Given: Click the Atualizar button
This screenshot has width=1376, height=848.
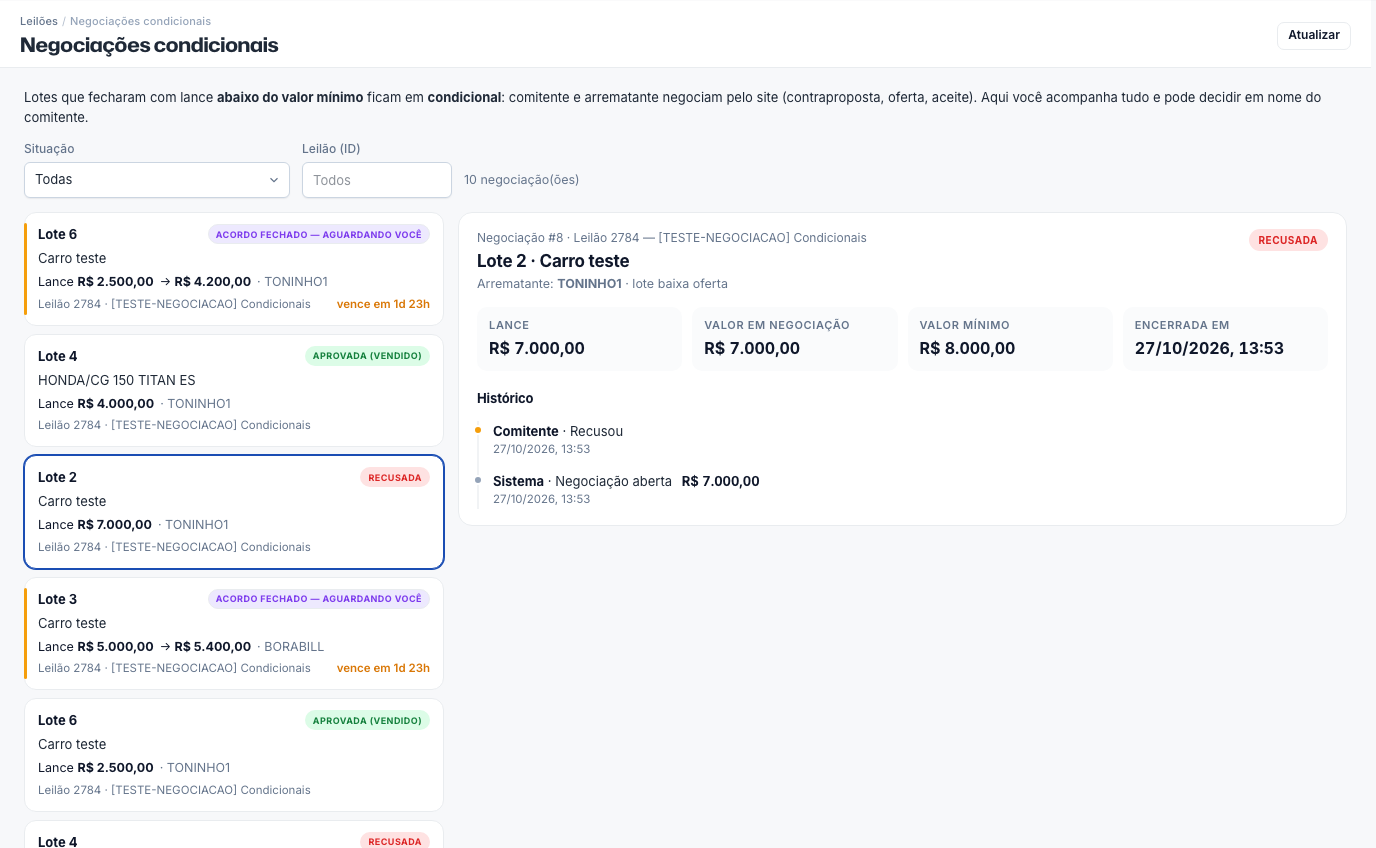Looking at the screenshot, I should (x=1313, y=35).
